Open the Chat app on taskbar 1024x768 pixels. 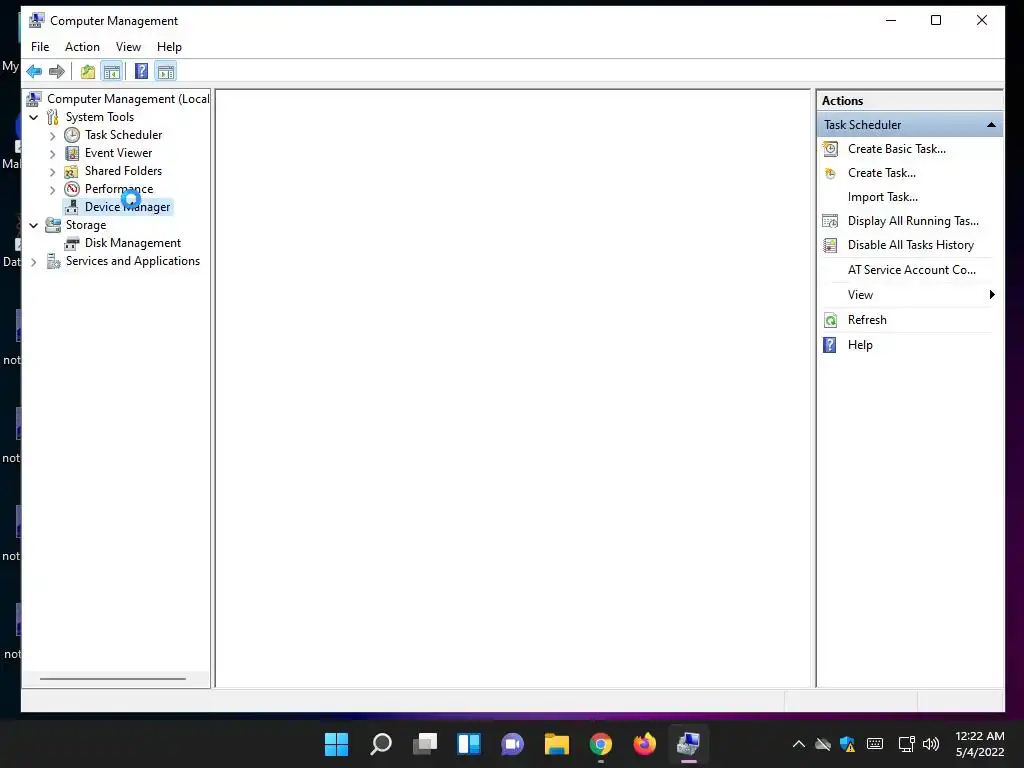pyautogui.click(x=513, y=744)
